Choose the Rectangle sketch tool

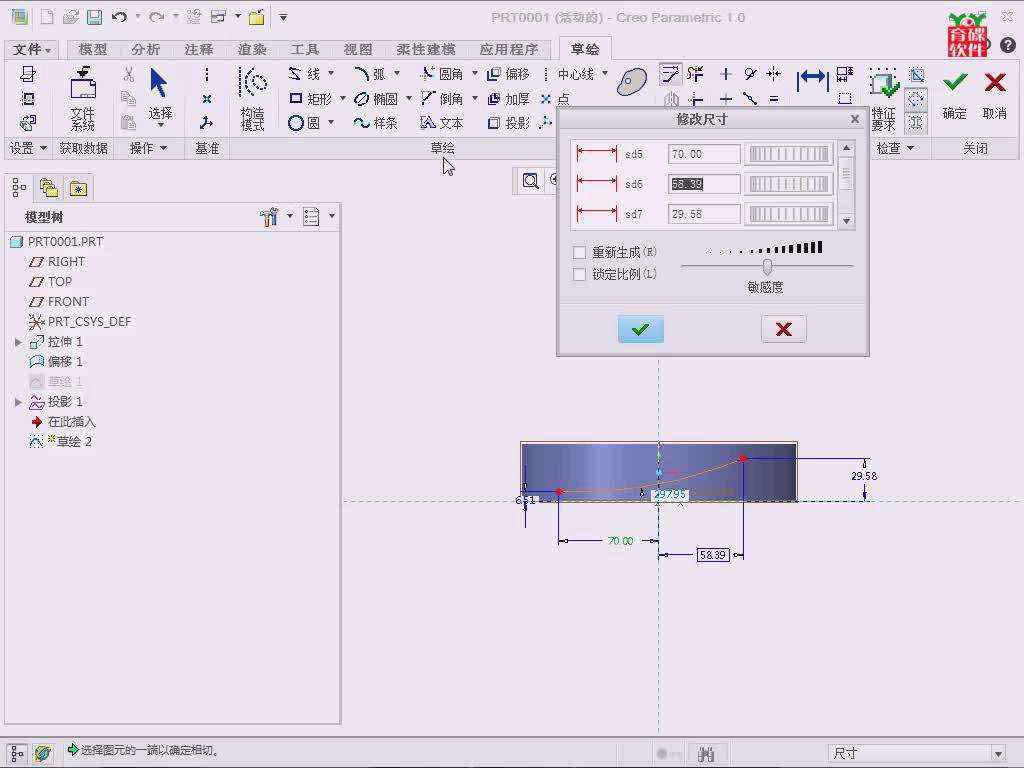tap(310, 99)
